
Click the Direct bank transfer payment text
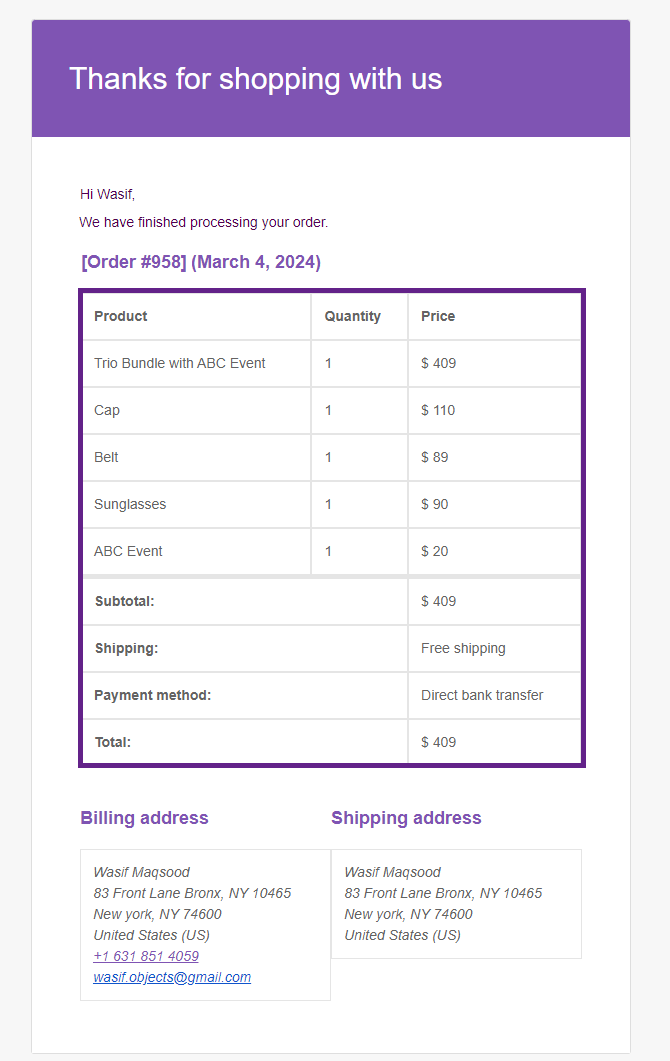[482, 695]
